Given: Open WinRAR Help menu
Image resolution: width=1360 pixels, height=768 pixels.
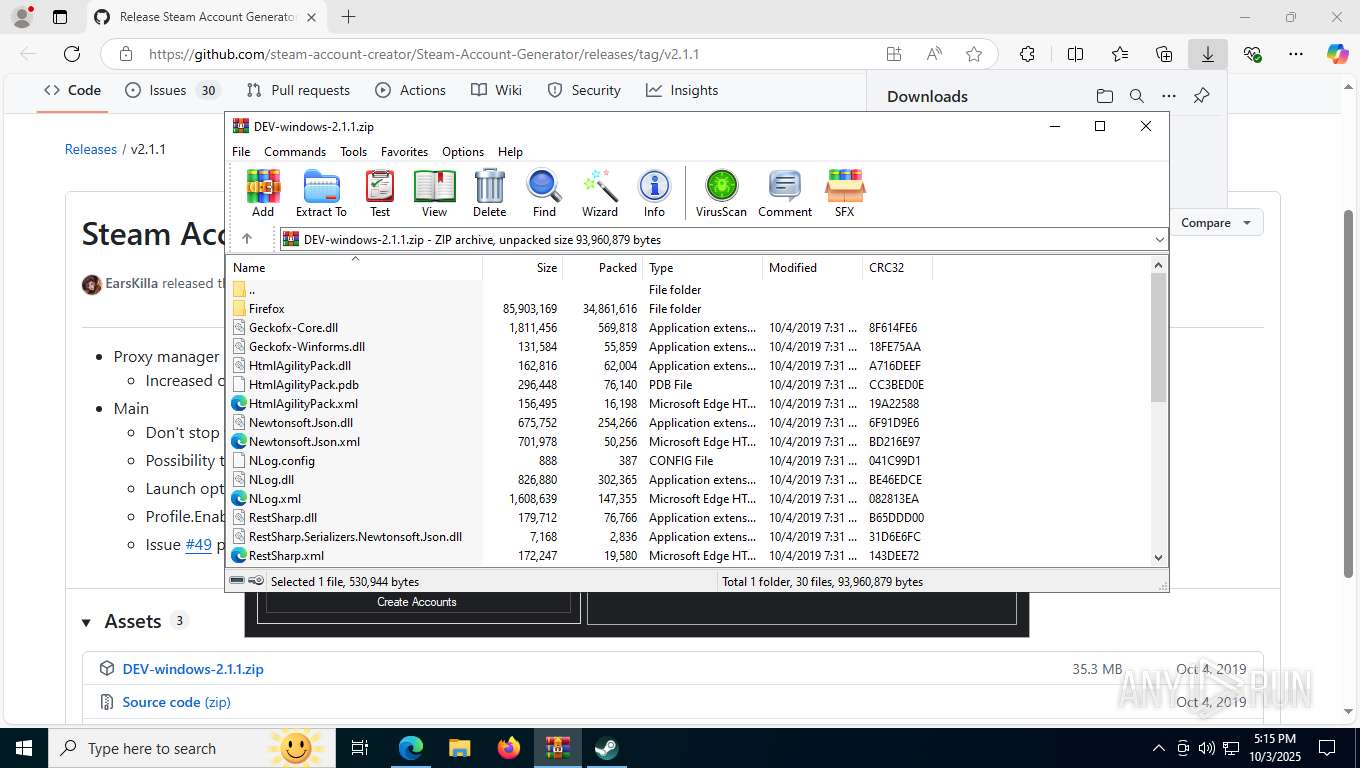Looking at the screenshot, I should pyautogui.click(x=510, y=152).
